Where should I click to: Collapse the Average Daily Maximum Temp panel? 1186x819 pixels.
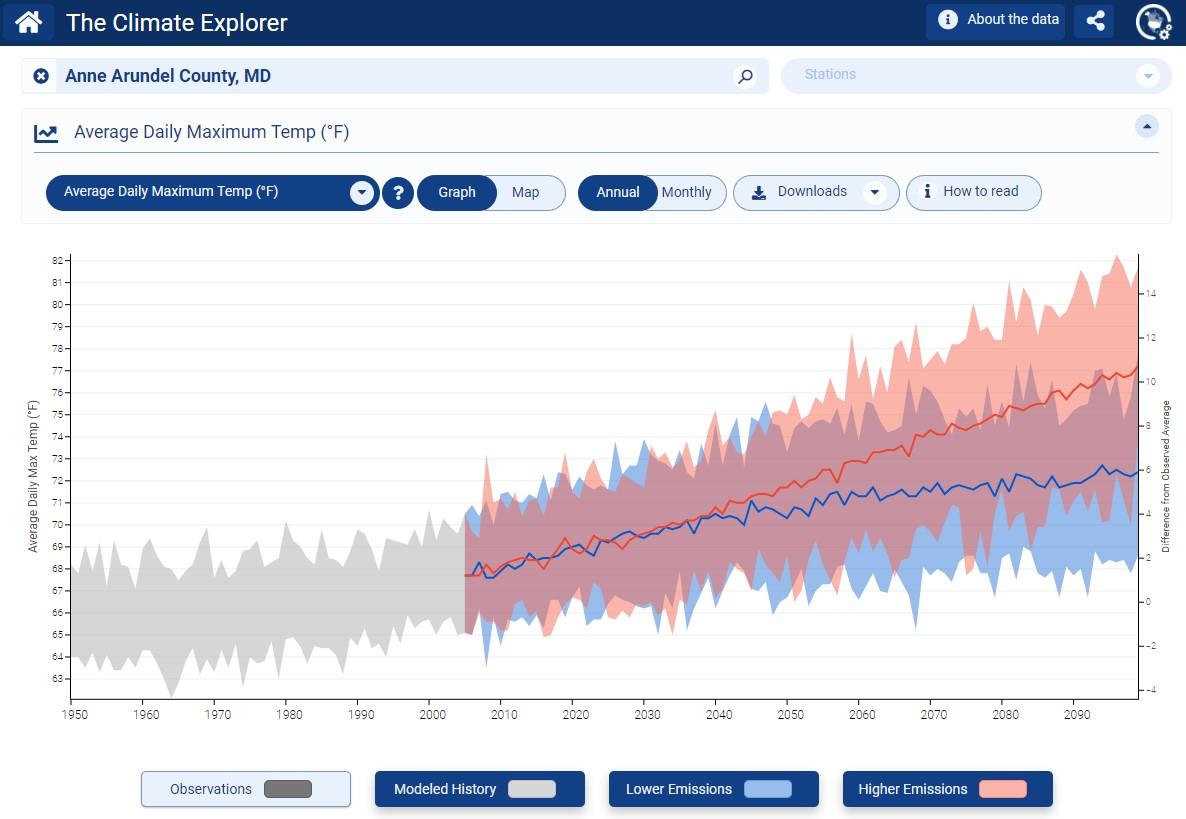(x=1147, y=126)
